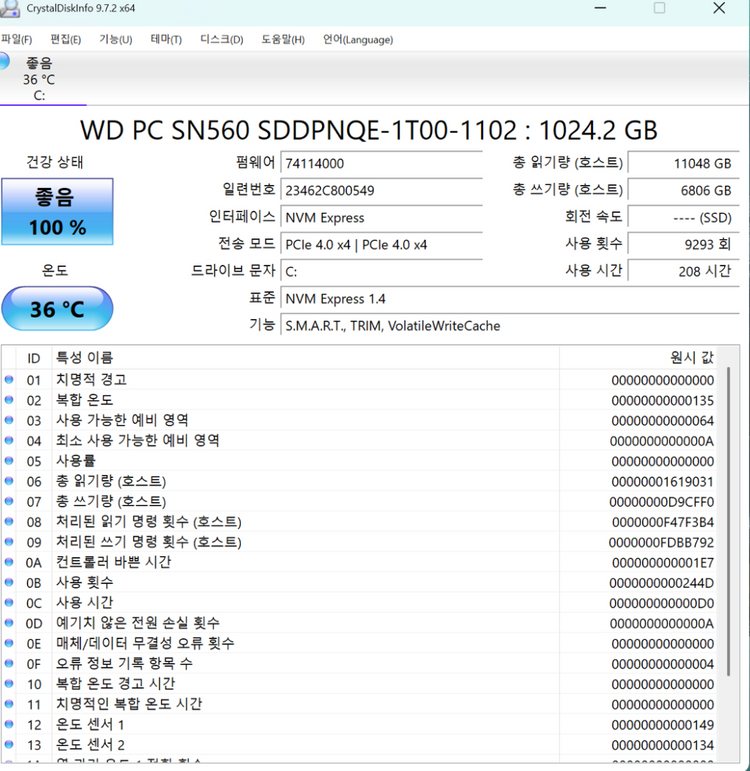This screenshot has height=771, width=750.
Task: Click status dot for row 0A 컨트롤러 바쁜 시간
Action: pos(9,562)
